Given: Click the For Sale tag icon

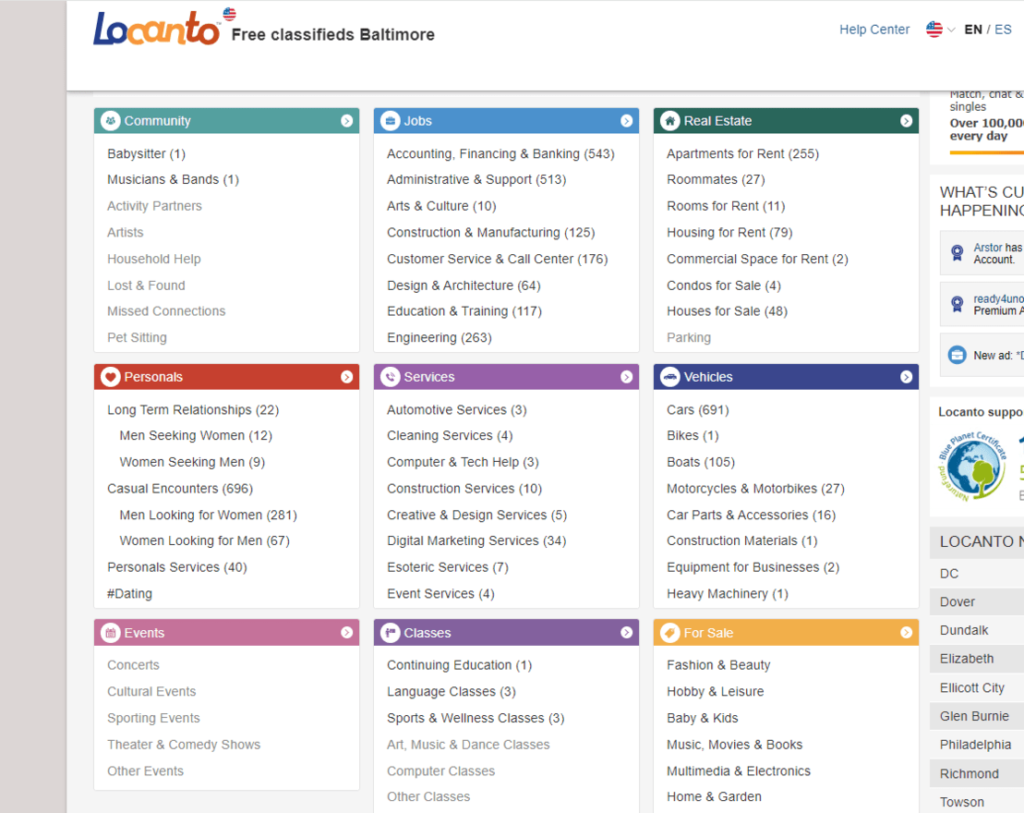Looking at the screenshot, I should [x=669, y=632].
